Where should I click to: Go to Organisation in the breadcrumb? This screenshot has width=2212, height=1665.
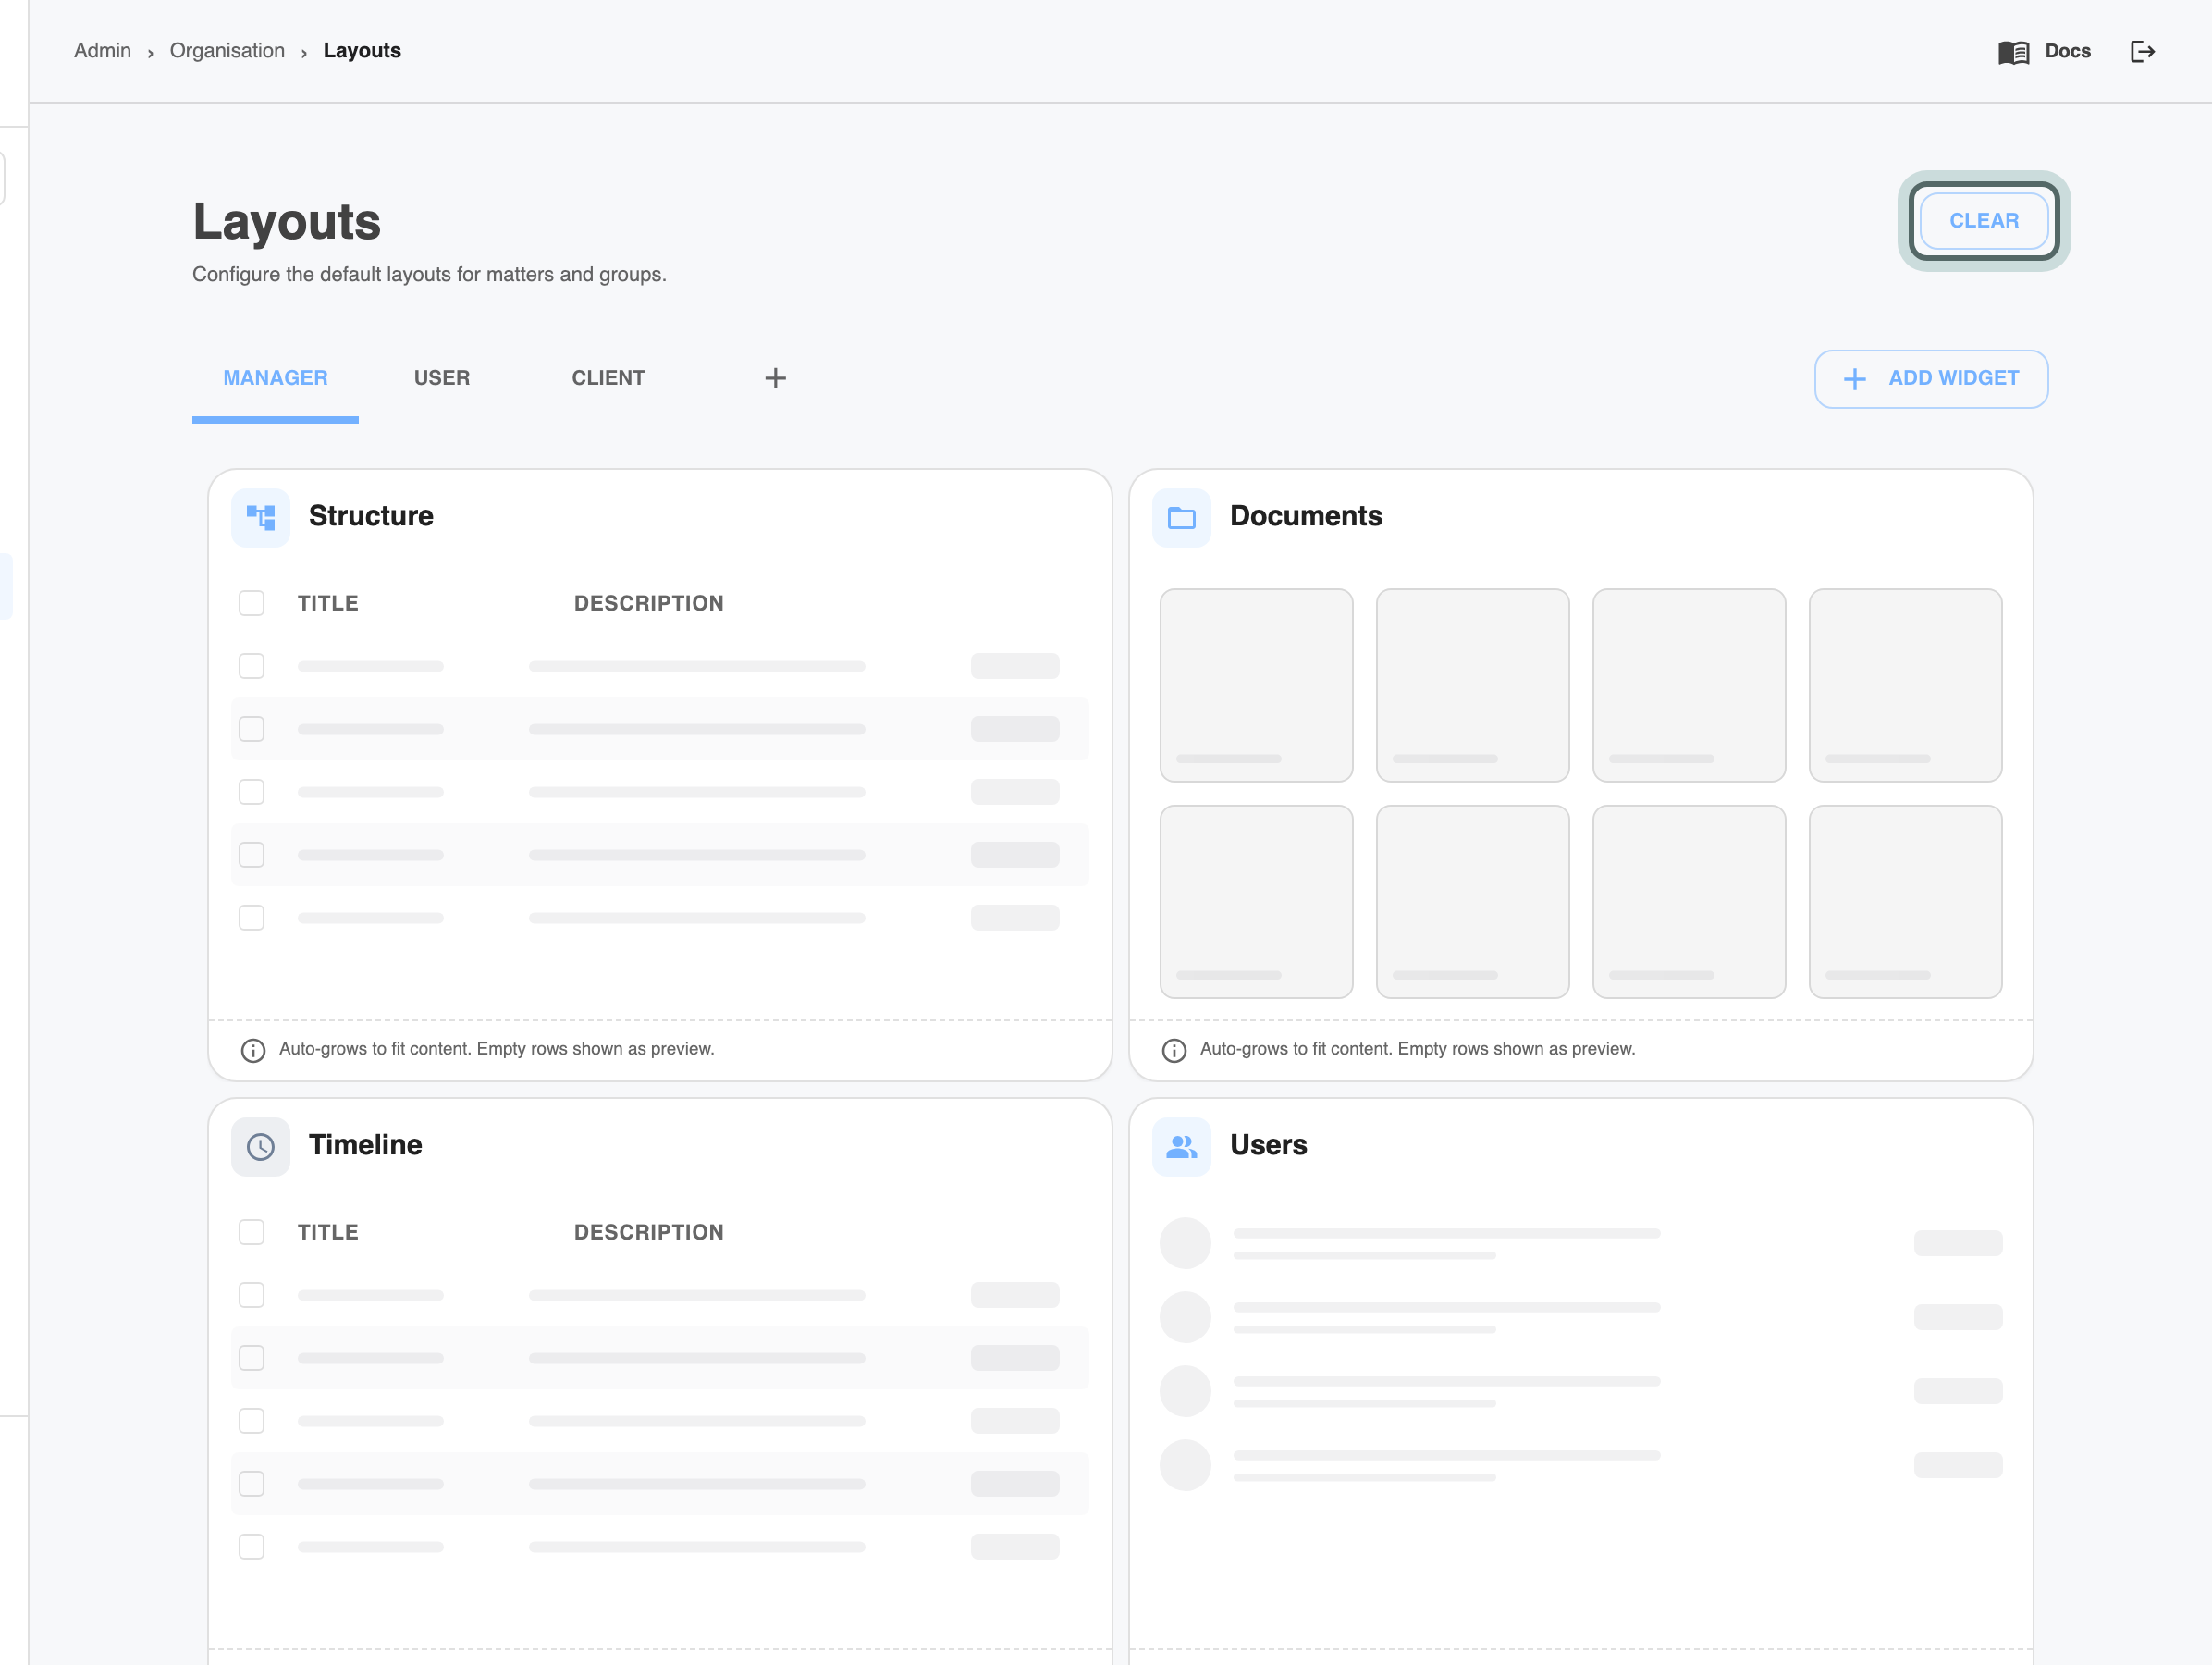227,51
